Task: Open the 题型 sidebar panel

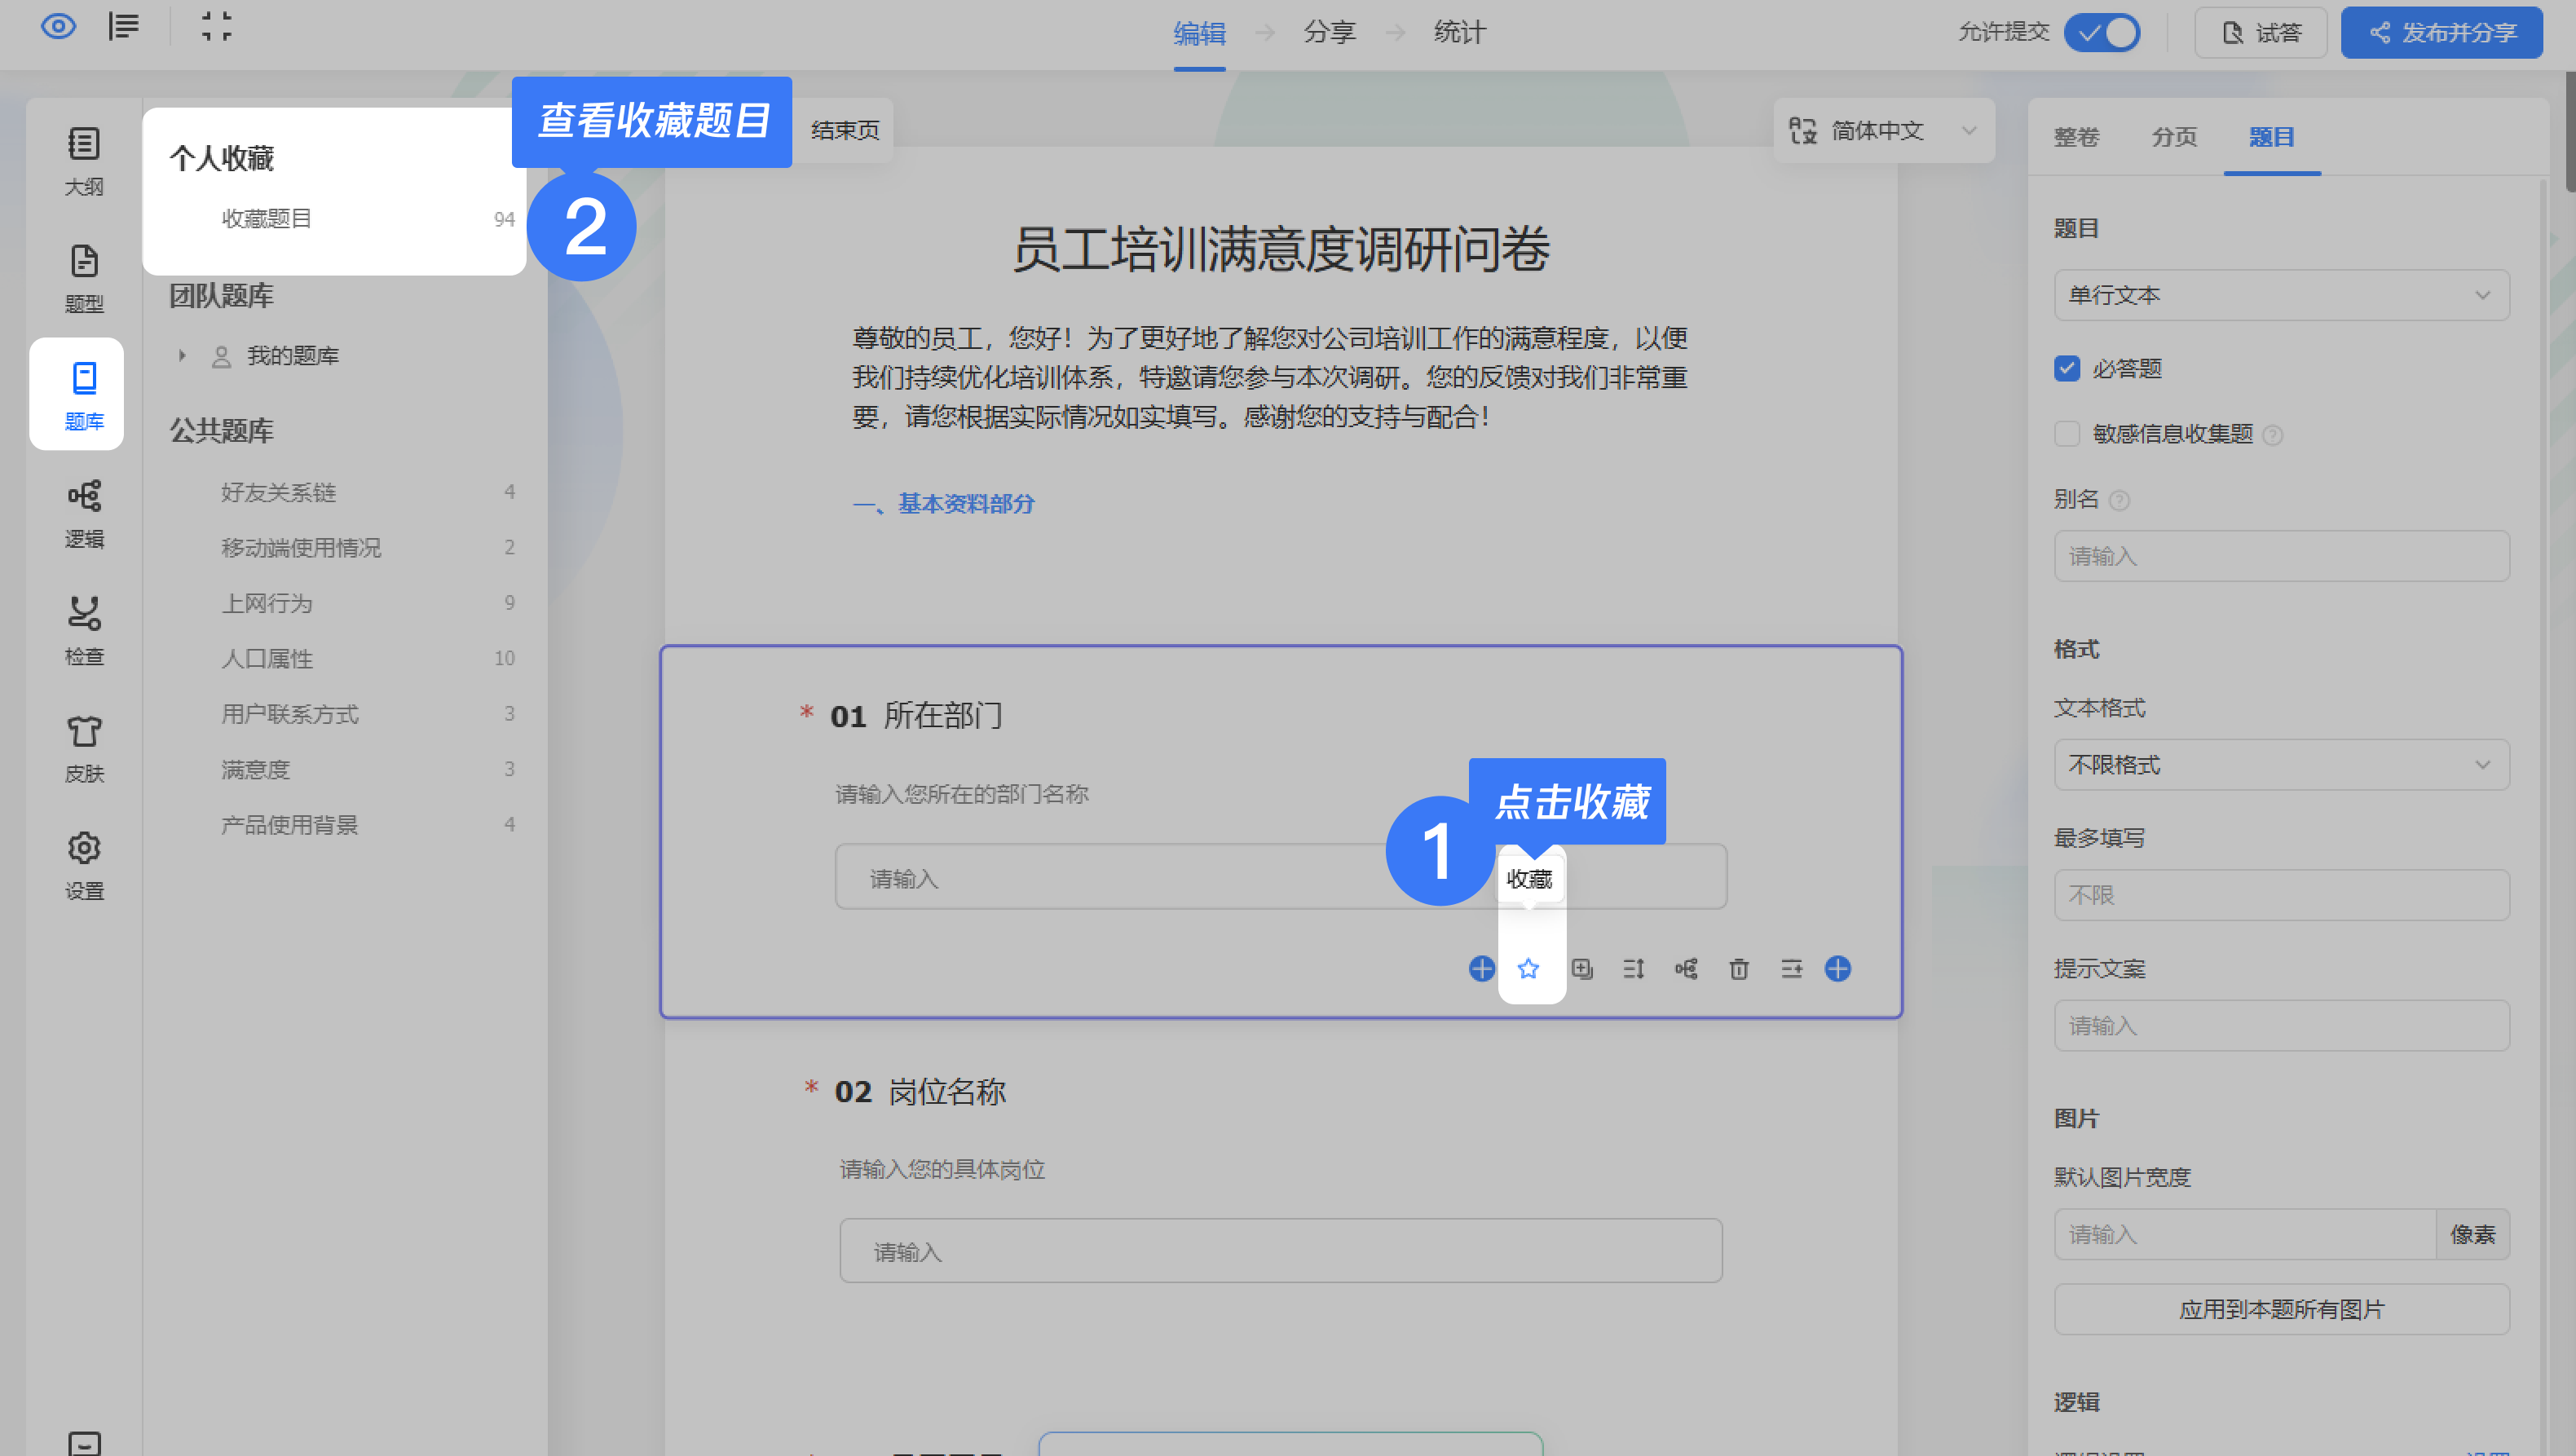Action: click(84, 278)
